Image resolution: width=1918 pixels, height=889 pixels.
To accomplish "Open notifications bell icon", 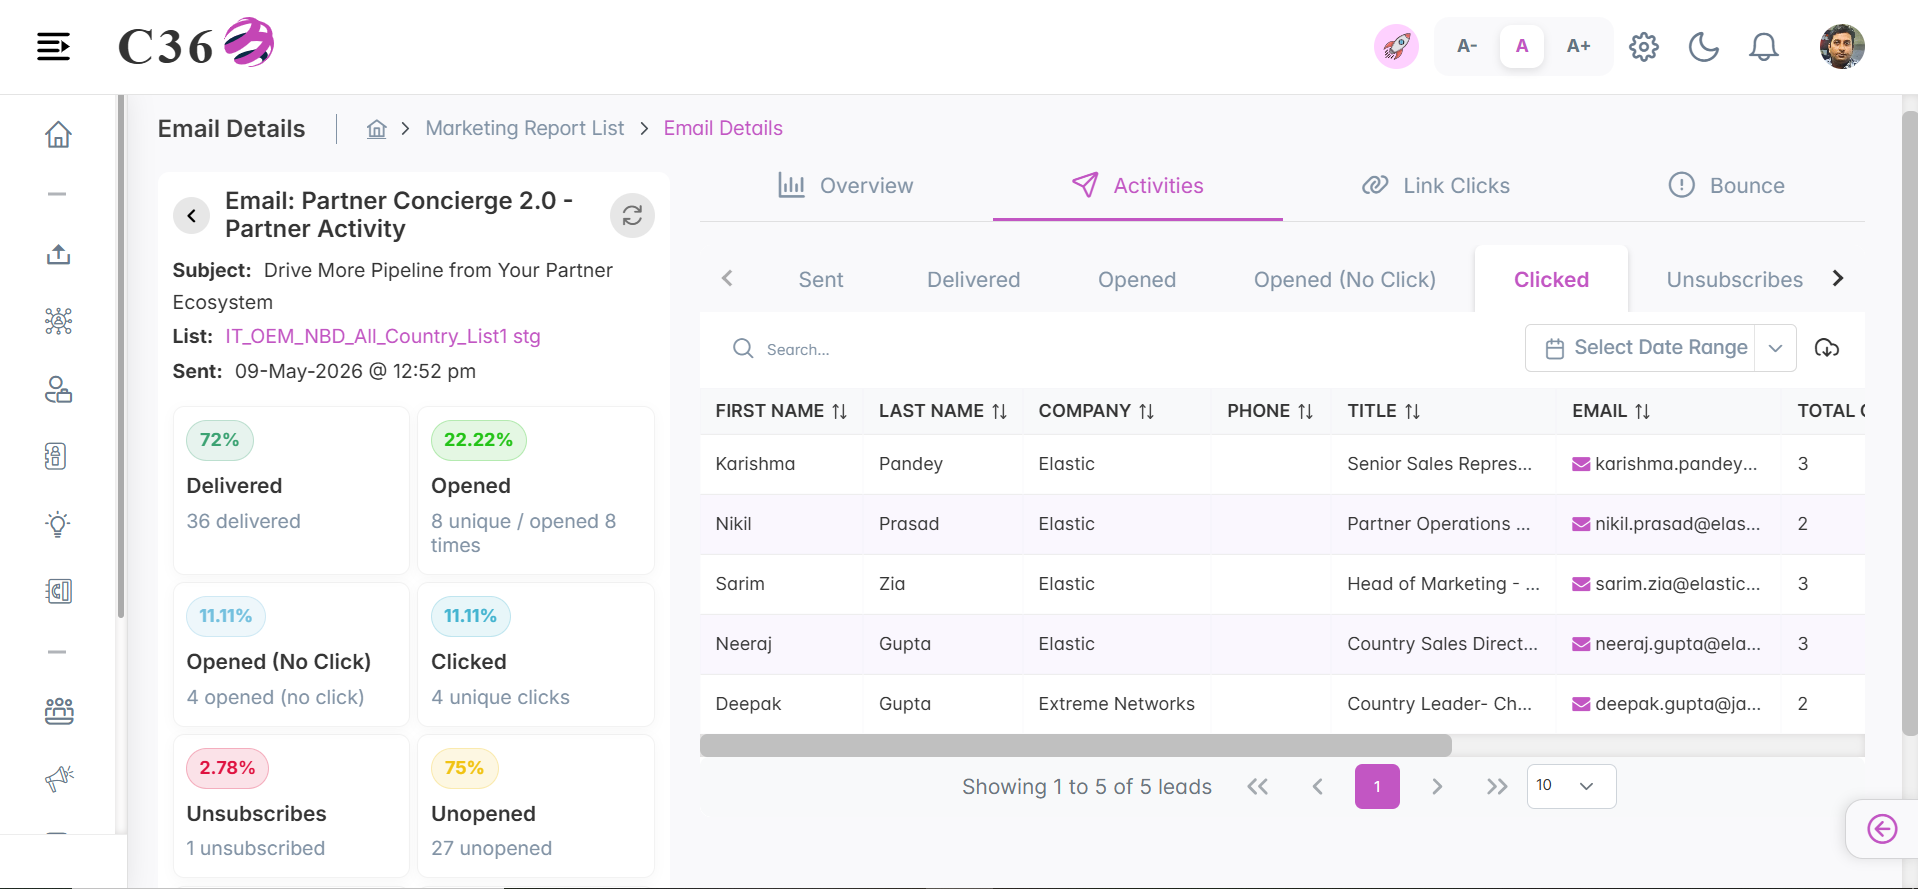I will [x=1763, y=46].
